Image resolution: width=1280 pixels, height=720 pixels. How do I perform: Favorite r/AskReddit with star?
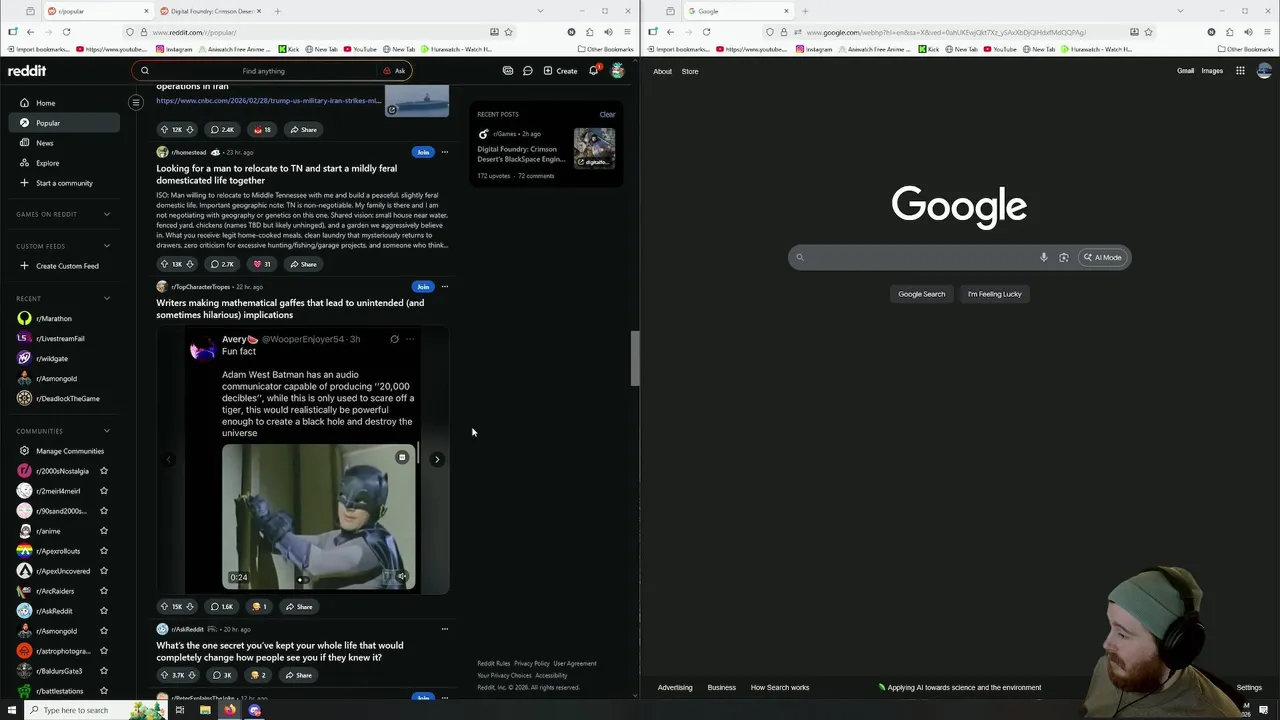(x=104, y=611)
